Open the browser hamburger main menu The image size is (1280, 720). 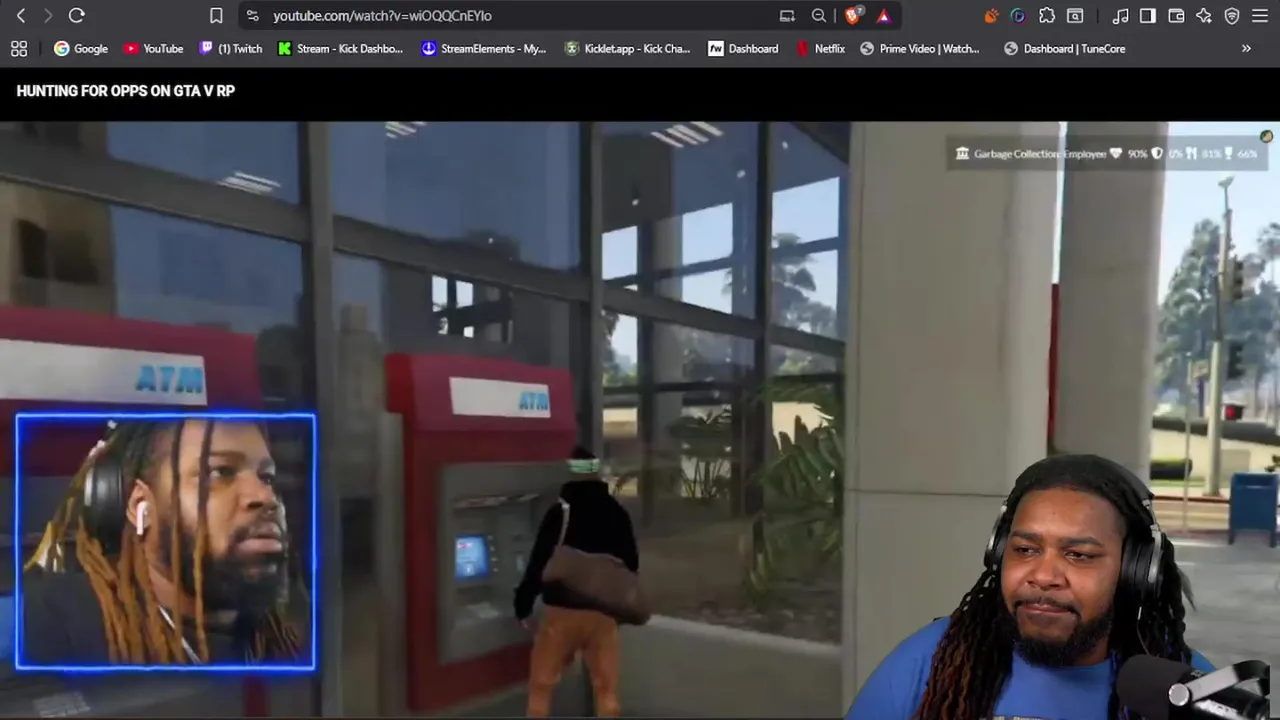point(1260,15)
